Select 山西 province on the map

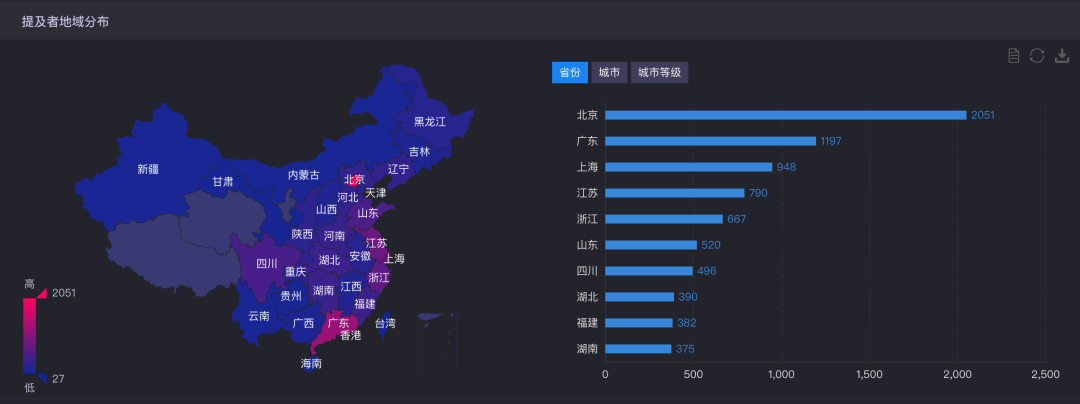tap(326, 209)
